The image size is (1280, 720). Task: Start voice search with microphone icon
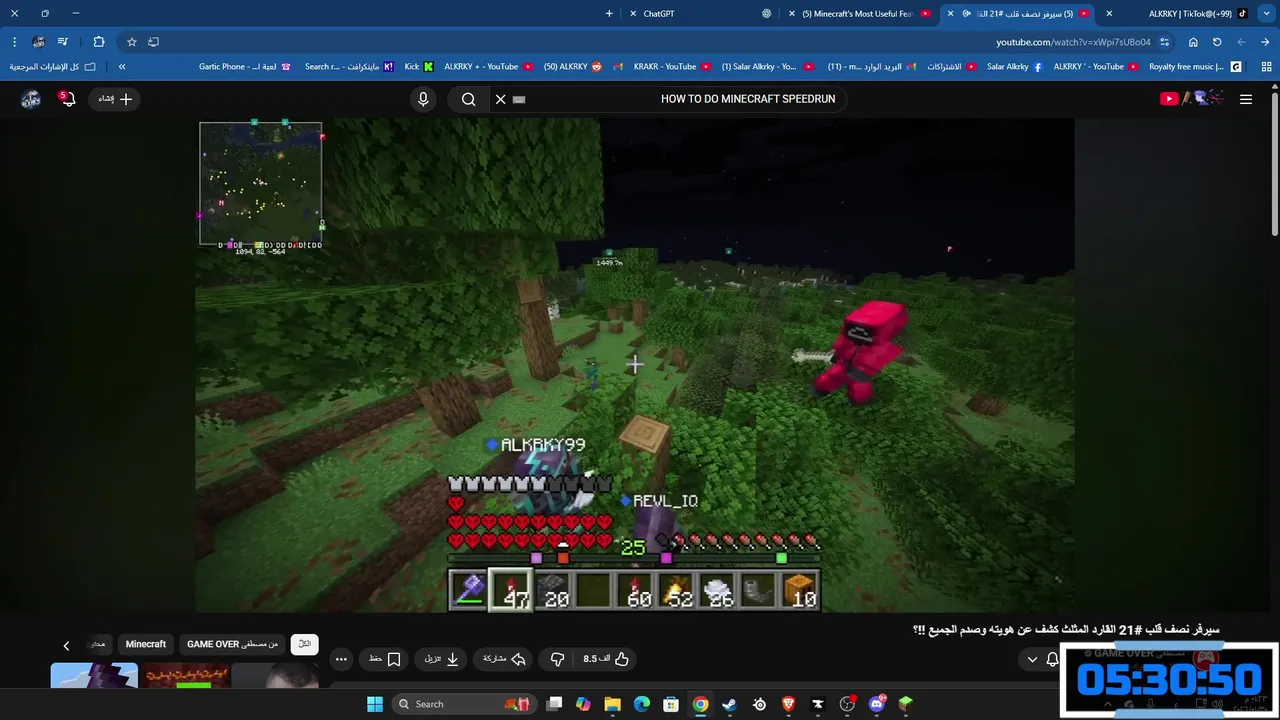[x=423, y=99]
